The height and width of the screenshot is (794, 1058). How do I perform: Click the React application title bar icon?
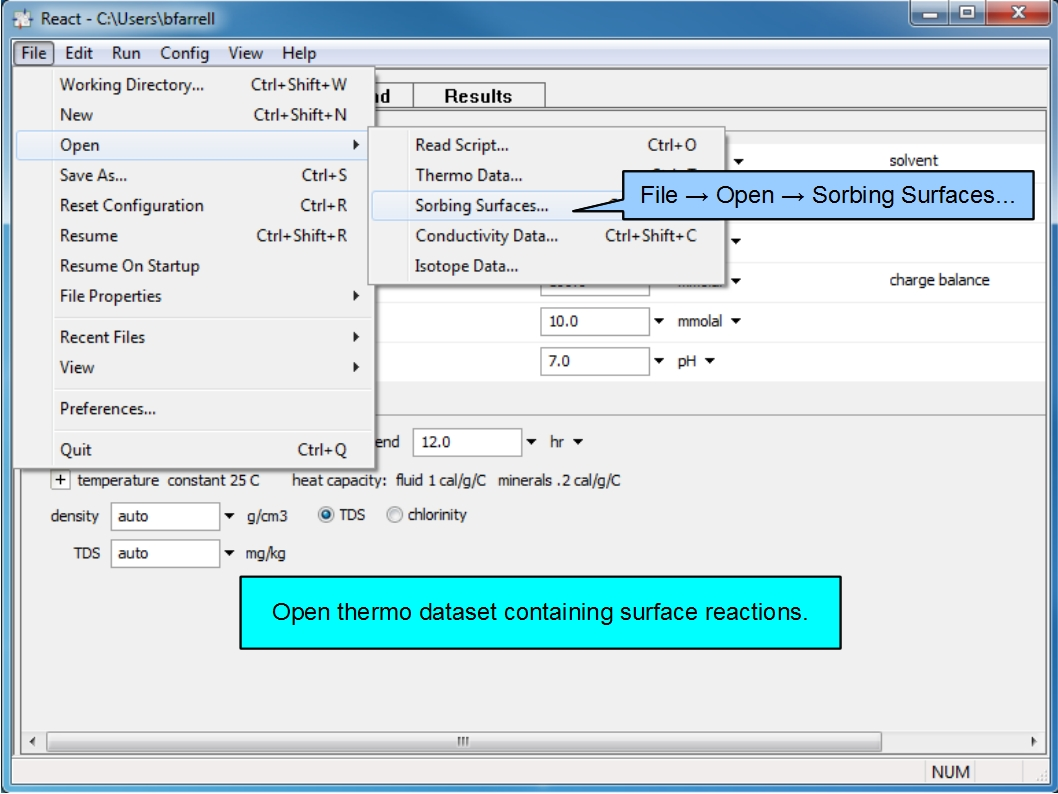[x=22, y=18]
